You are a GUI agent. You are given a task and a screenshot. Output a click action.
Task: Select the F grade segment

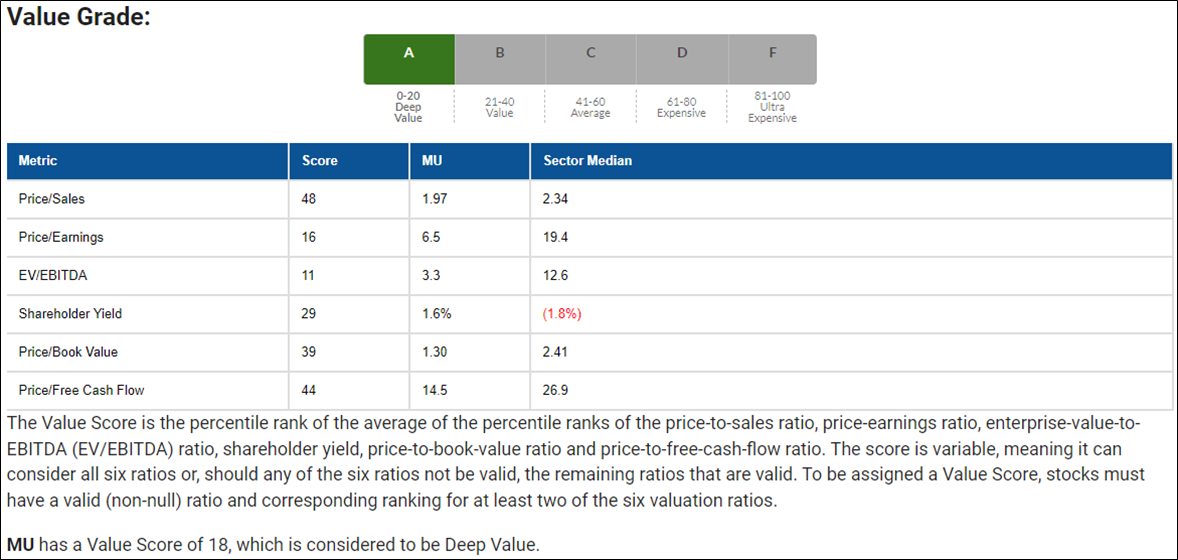coord(772,59)
